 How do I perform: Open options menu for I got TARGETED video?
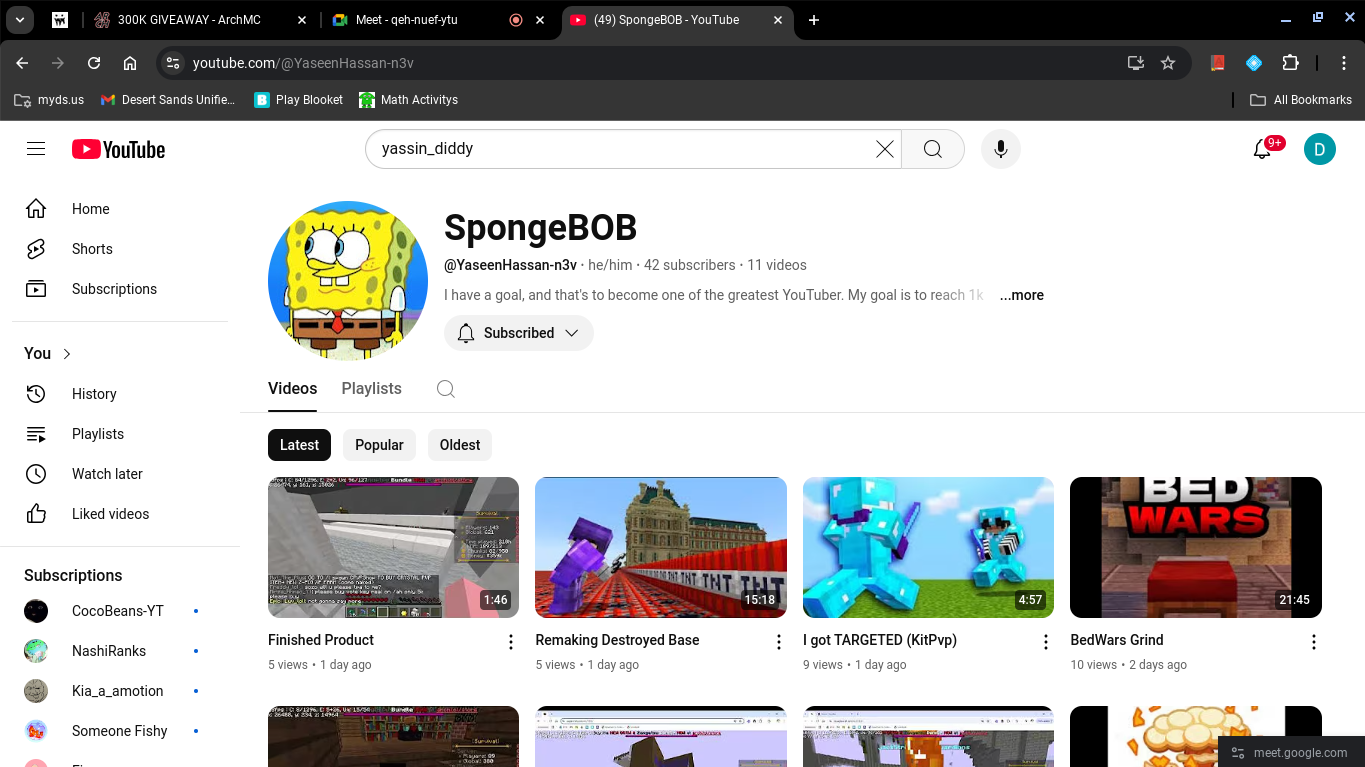click(x=1046, y=642)
